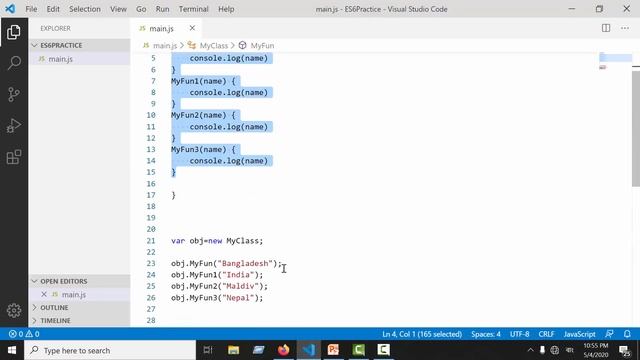Screen dimensions: 640x360
Task: Close main.js in Open Editors list
Action: pos(44,294)
